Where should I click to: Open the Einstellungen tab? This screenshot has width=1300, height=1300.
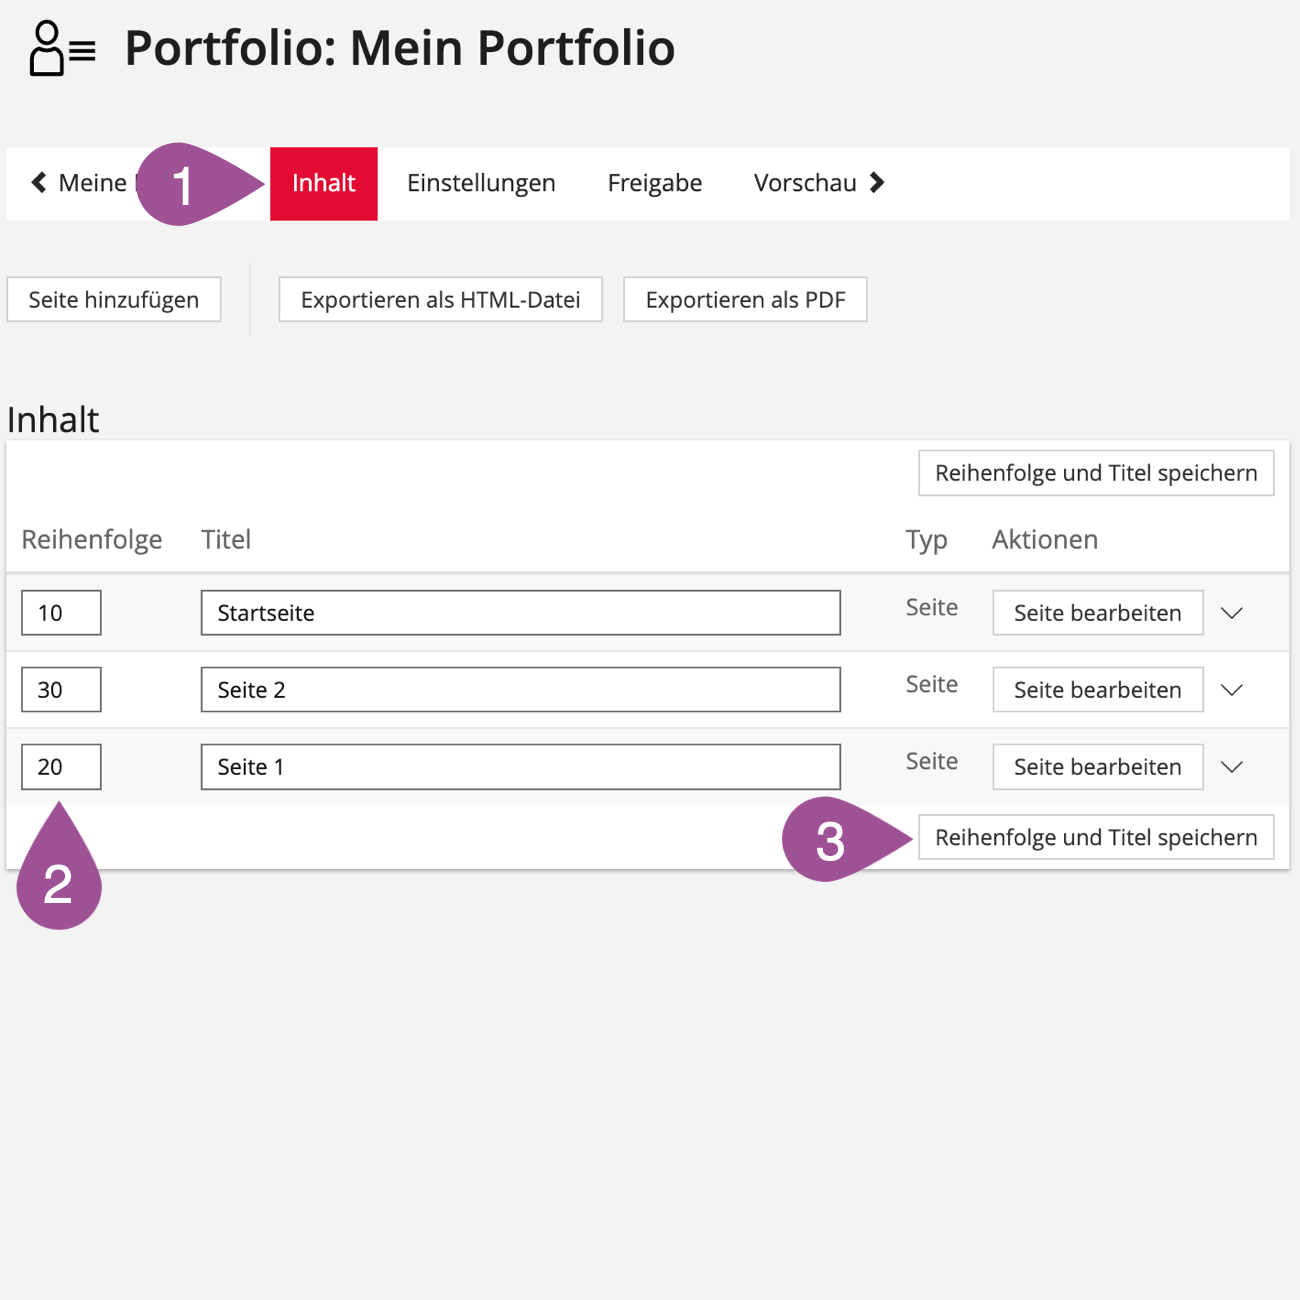481,183
